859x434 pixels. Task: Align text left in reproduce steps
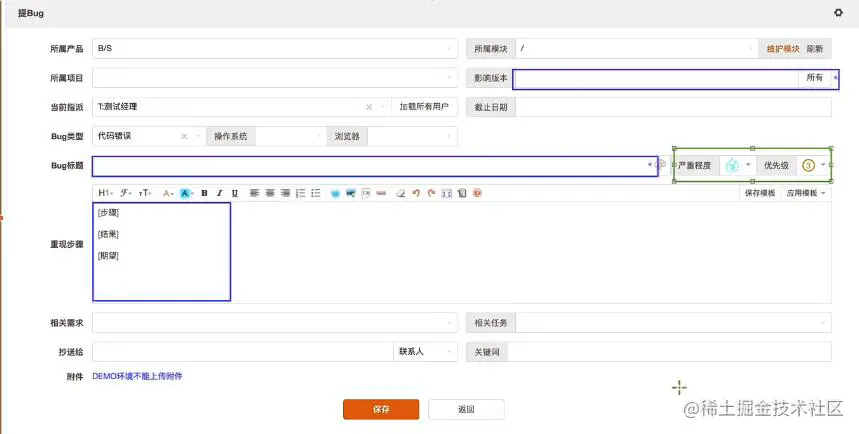click(254, 193)
